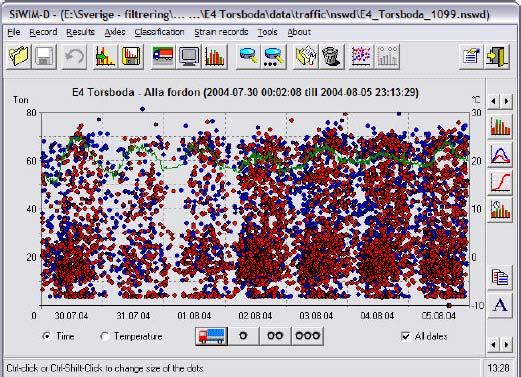Viewport: 521px width, 377px height.
Task: Click the histogram icon in right sidebar
Action: [500, 127]
